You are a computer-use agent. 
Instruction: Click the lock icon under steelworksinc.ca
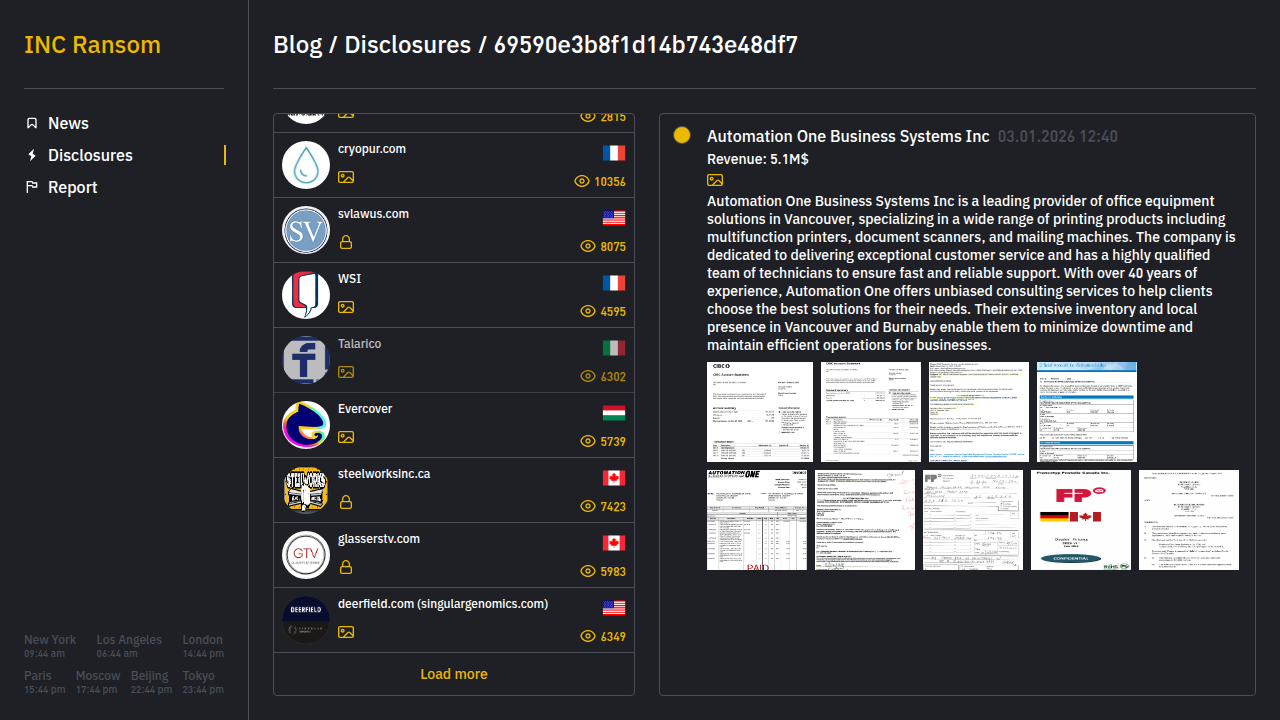[346, 502]
